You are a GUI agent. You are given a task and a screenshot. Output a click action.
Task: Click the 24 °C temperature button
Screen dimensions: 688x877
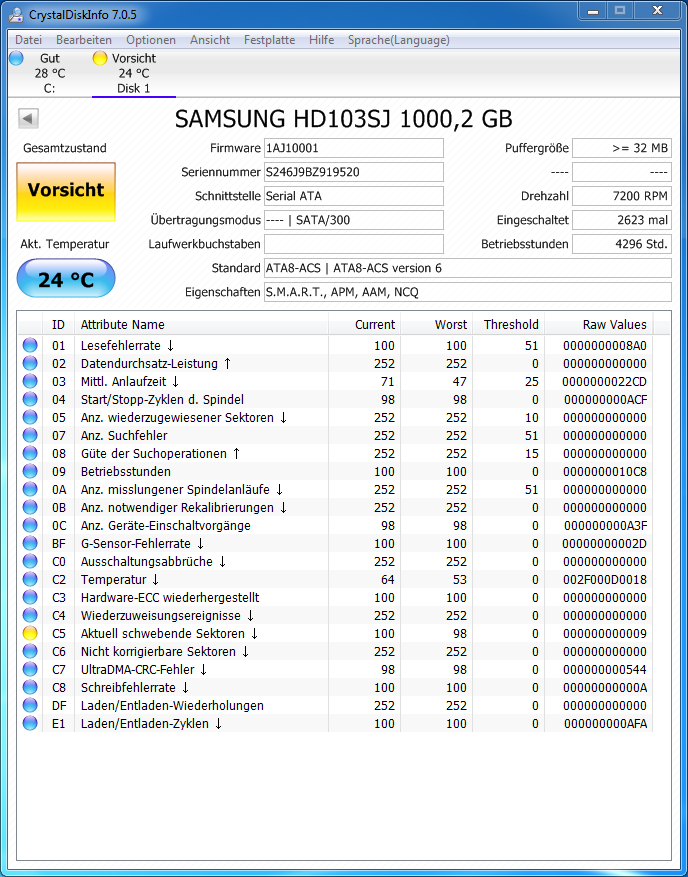pyautogui.click(x=66, y=279)
